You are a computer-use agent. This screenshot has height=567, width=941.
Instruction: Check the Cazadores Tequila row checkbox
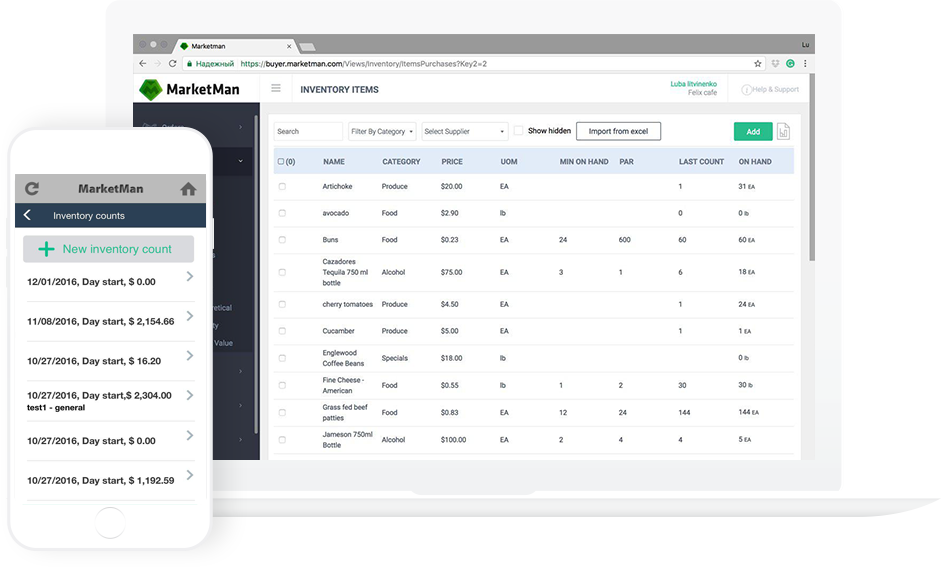point(282,272)
